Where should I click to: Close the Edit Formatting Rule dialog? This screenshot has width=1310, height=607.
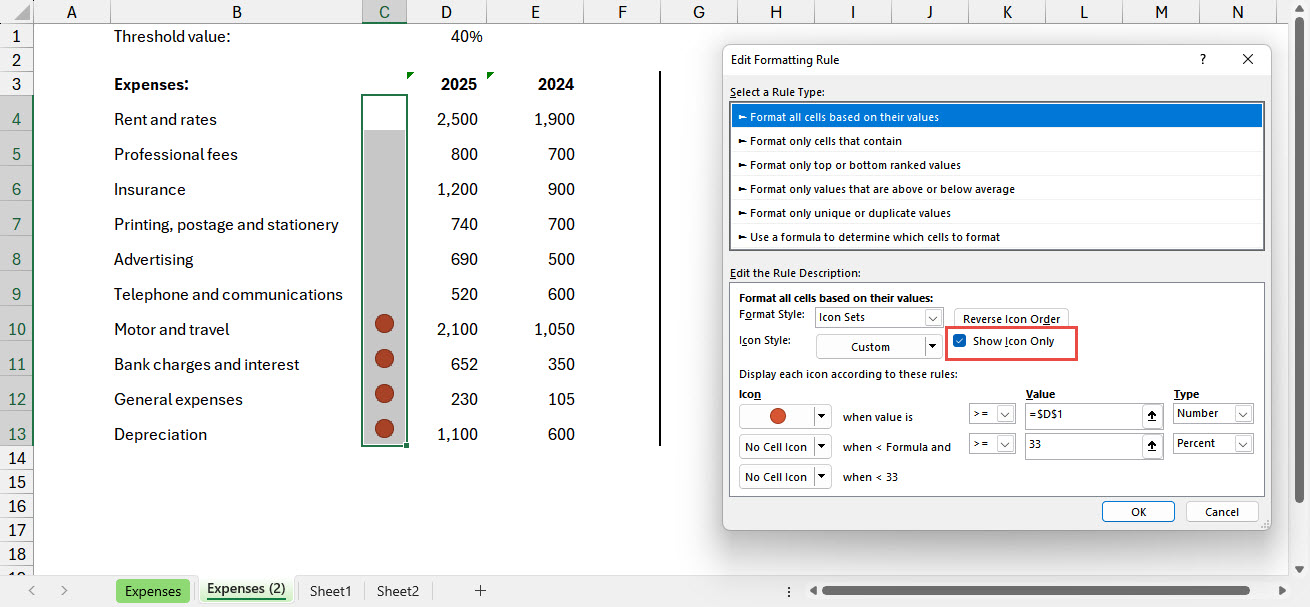pos(1247,60)
